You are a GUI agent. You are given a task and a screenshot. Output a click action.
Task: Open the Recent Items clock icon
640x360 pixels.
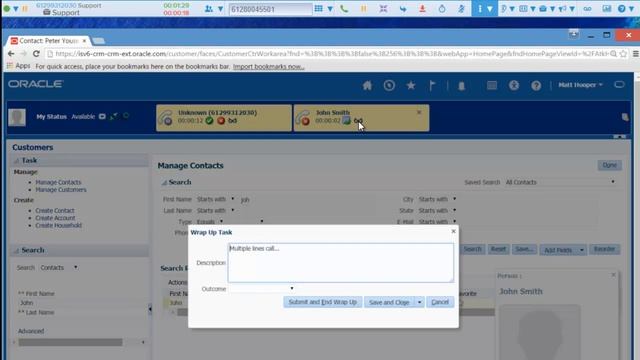pos(389,85)
